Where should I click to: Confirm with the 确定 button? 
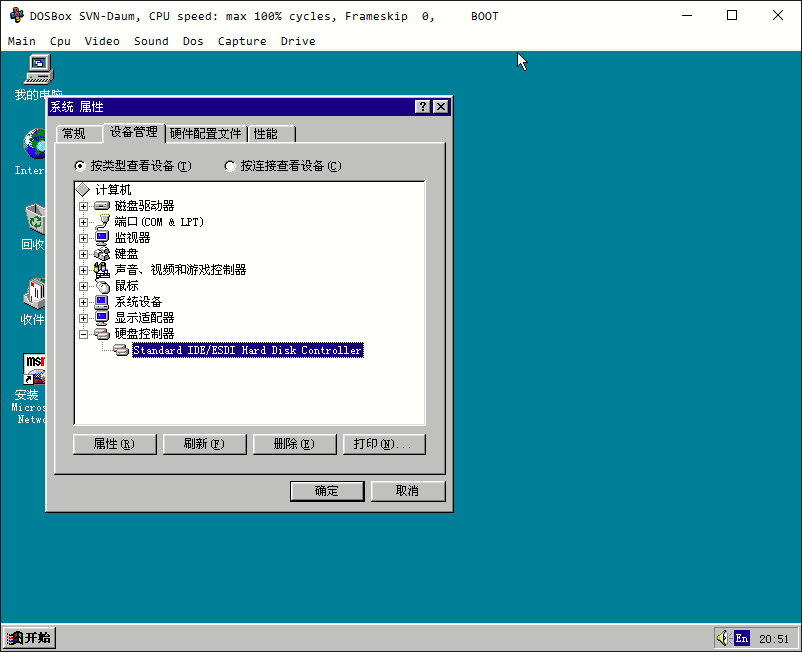pyautogui.click(x=327, y=491)
